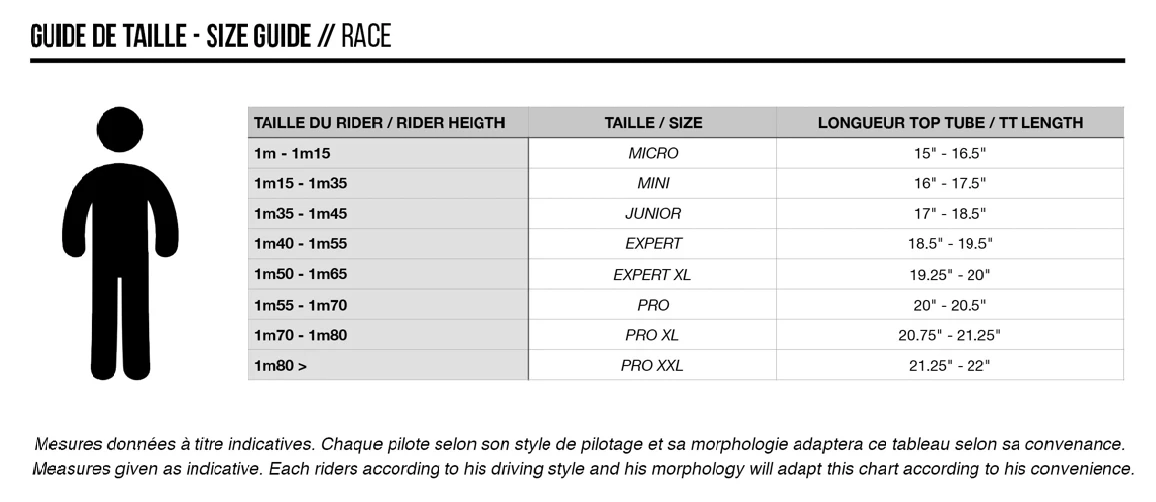This screenshot has height=502, width=1156.
Task: Click the MICRO size cell
Action: pos(653,153)
